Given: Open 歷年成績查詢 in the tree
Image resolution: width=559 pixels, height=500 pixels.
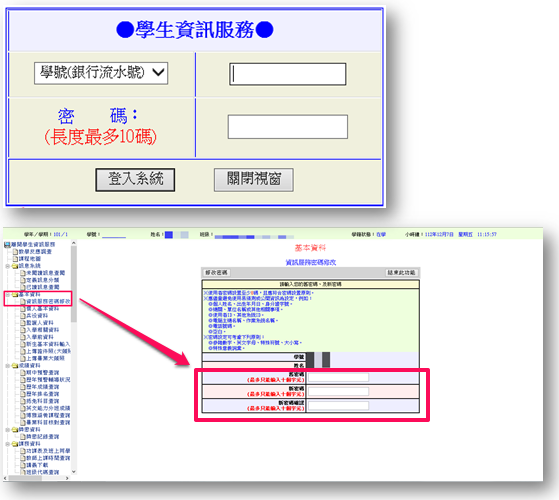Looking at the screenshot, I should [x=42, y=387].
